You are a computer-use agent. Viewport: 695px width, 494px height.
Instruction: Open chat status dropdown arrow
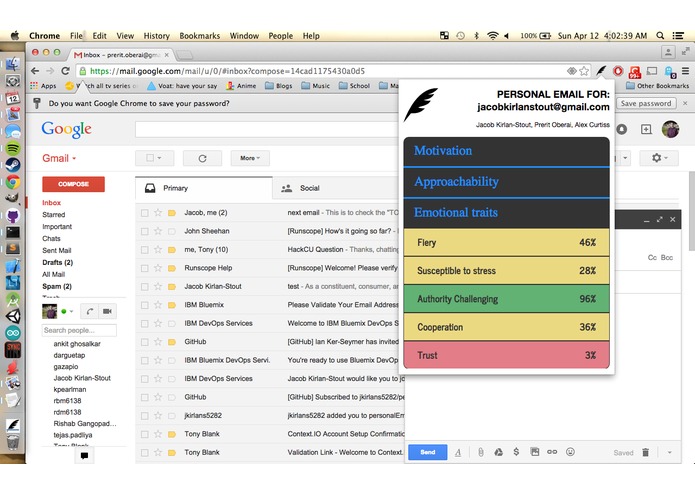(x=71, y=311)
